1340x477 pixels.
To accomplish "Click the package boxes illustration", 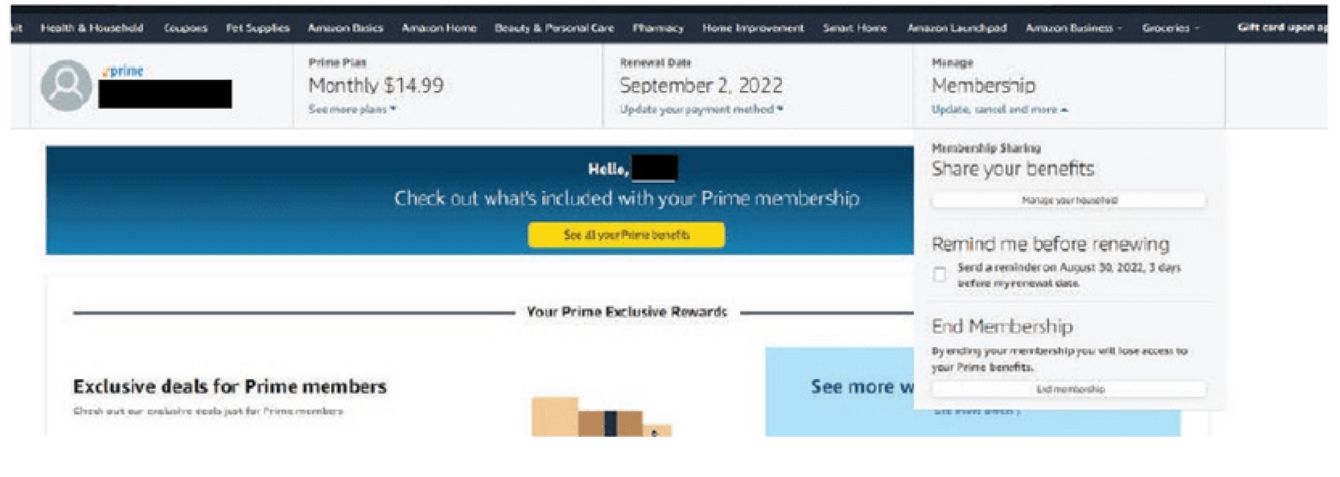I will pos(600,417).
